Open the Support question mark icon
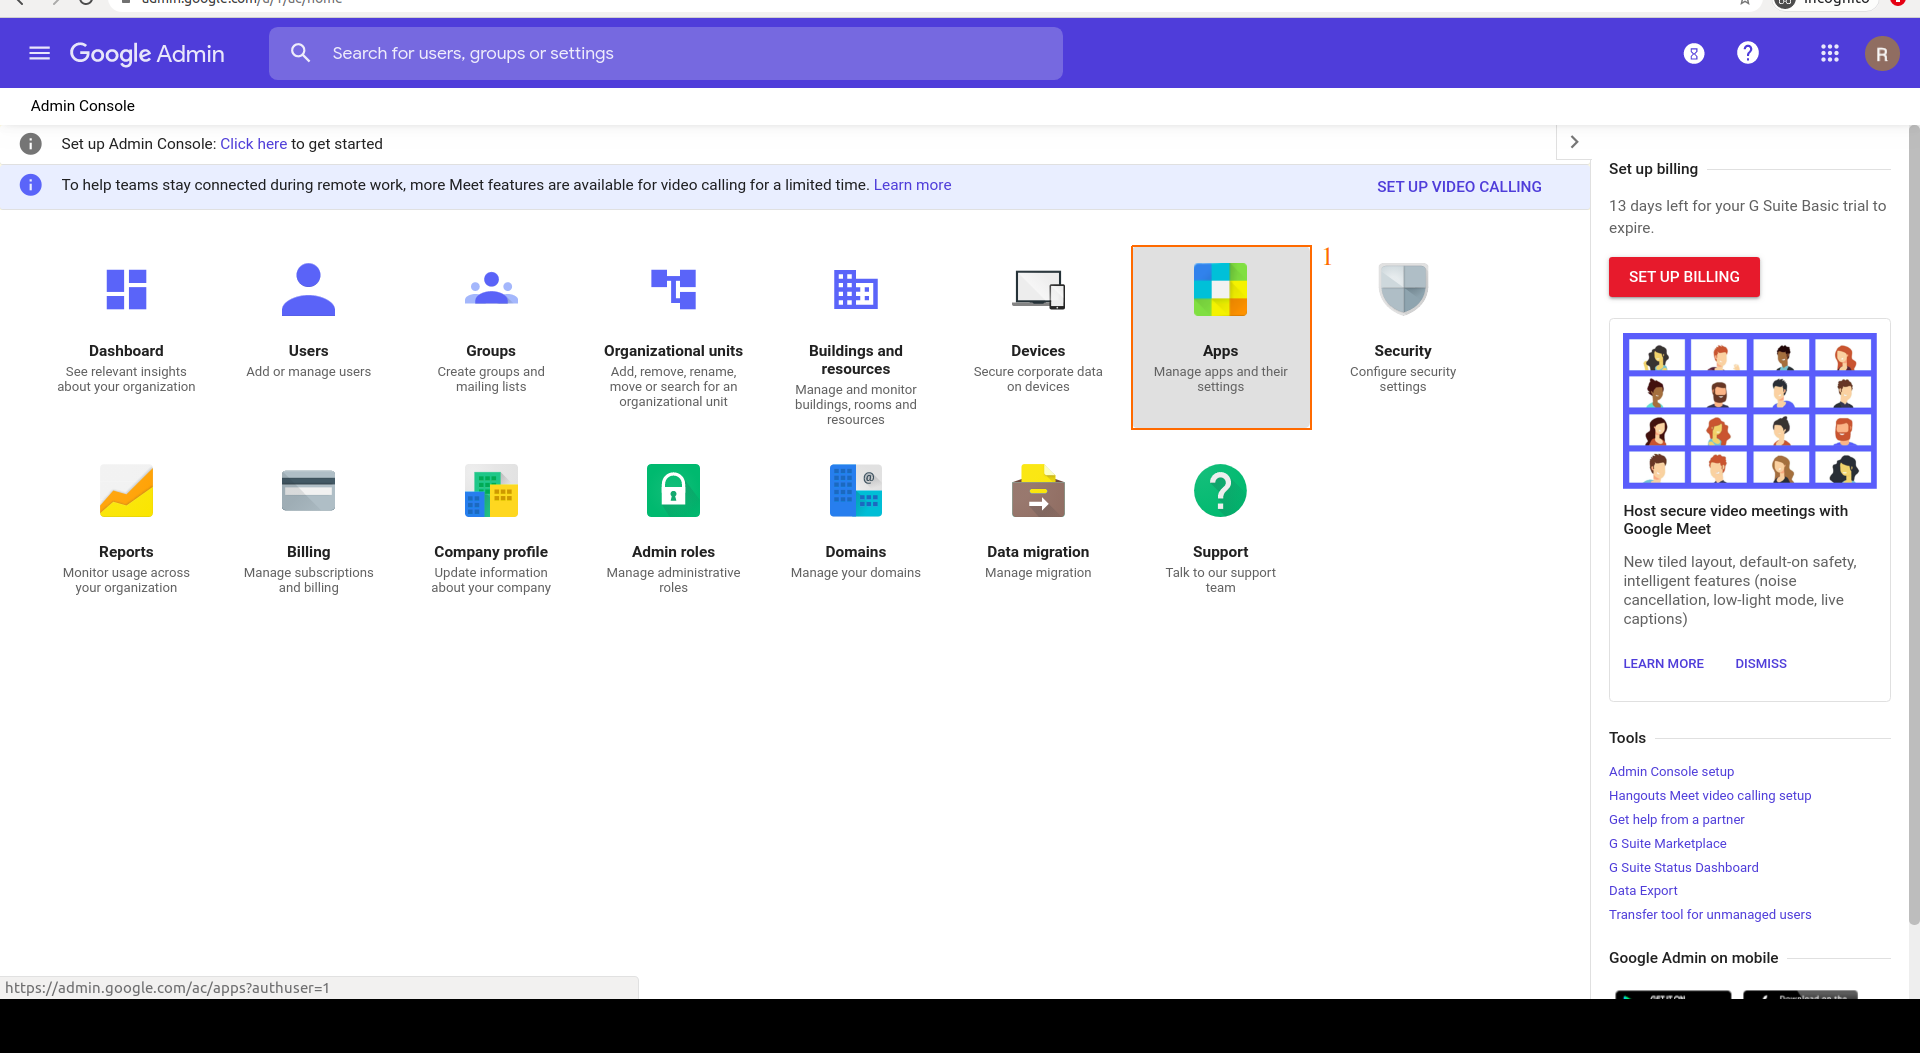 1220,491
